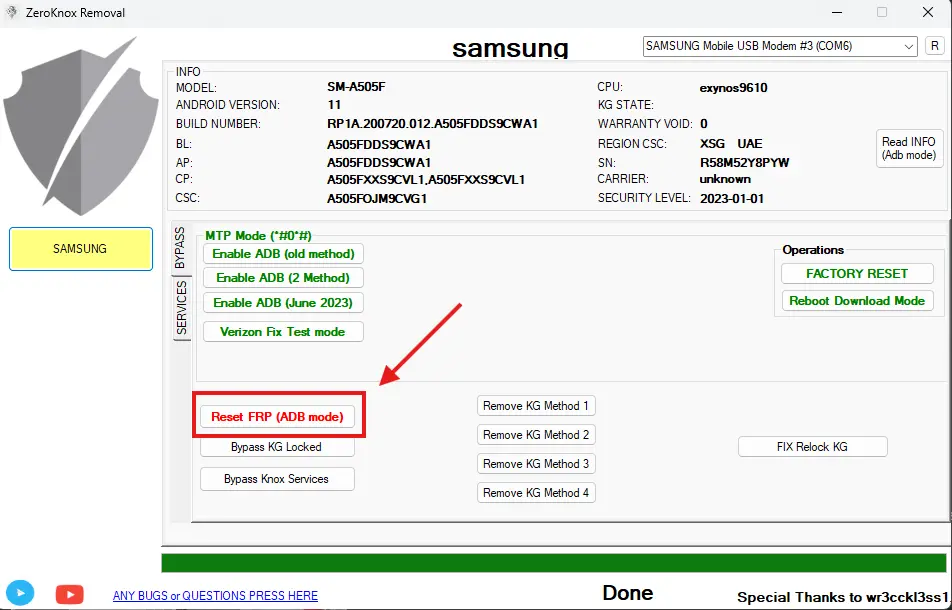Click Remove KG Method 4
The height and width of the screenshot is (610, 952).
536,493
